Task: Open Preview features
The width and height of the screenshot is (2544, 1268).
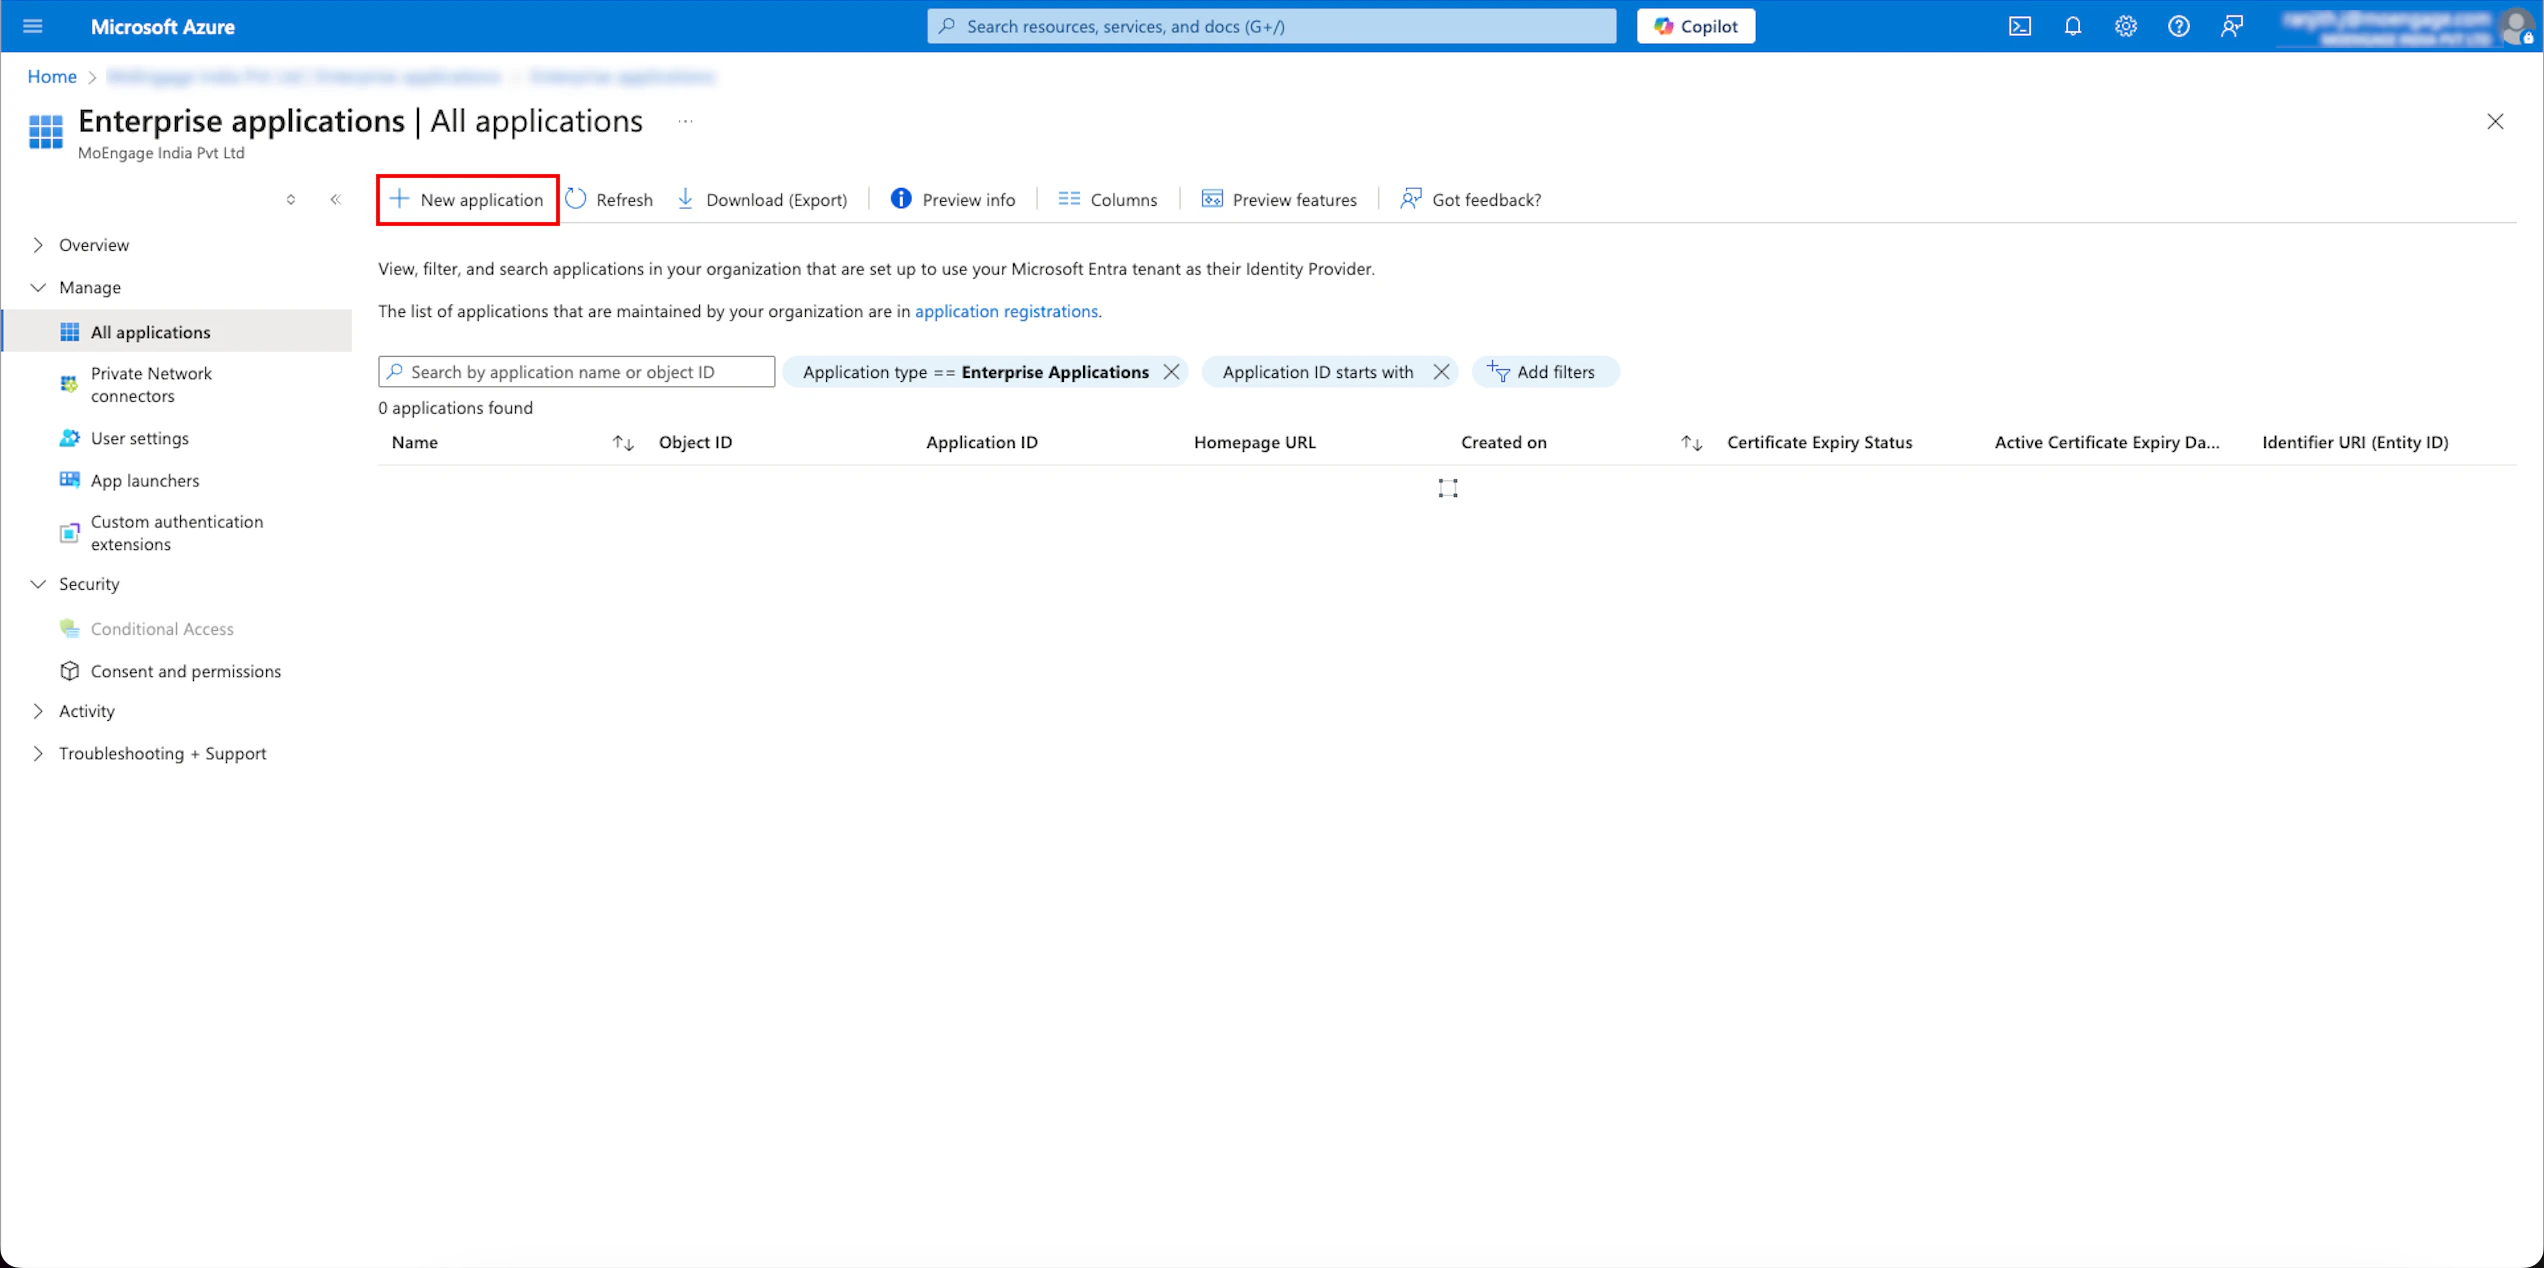Action: (1279, 200)
